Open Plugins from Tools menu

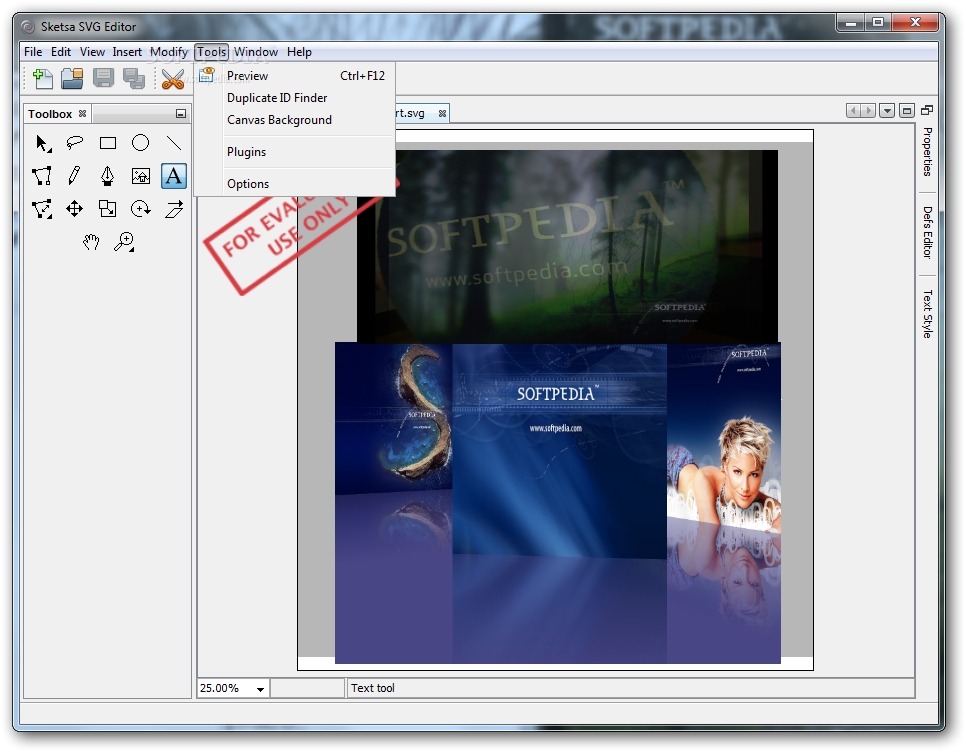(x=294, y=152)
